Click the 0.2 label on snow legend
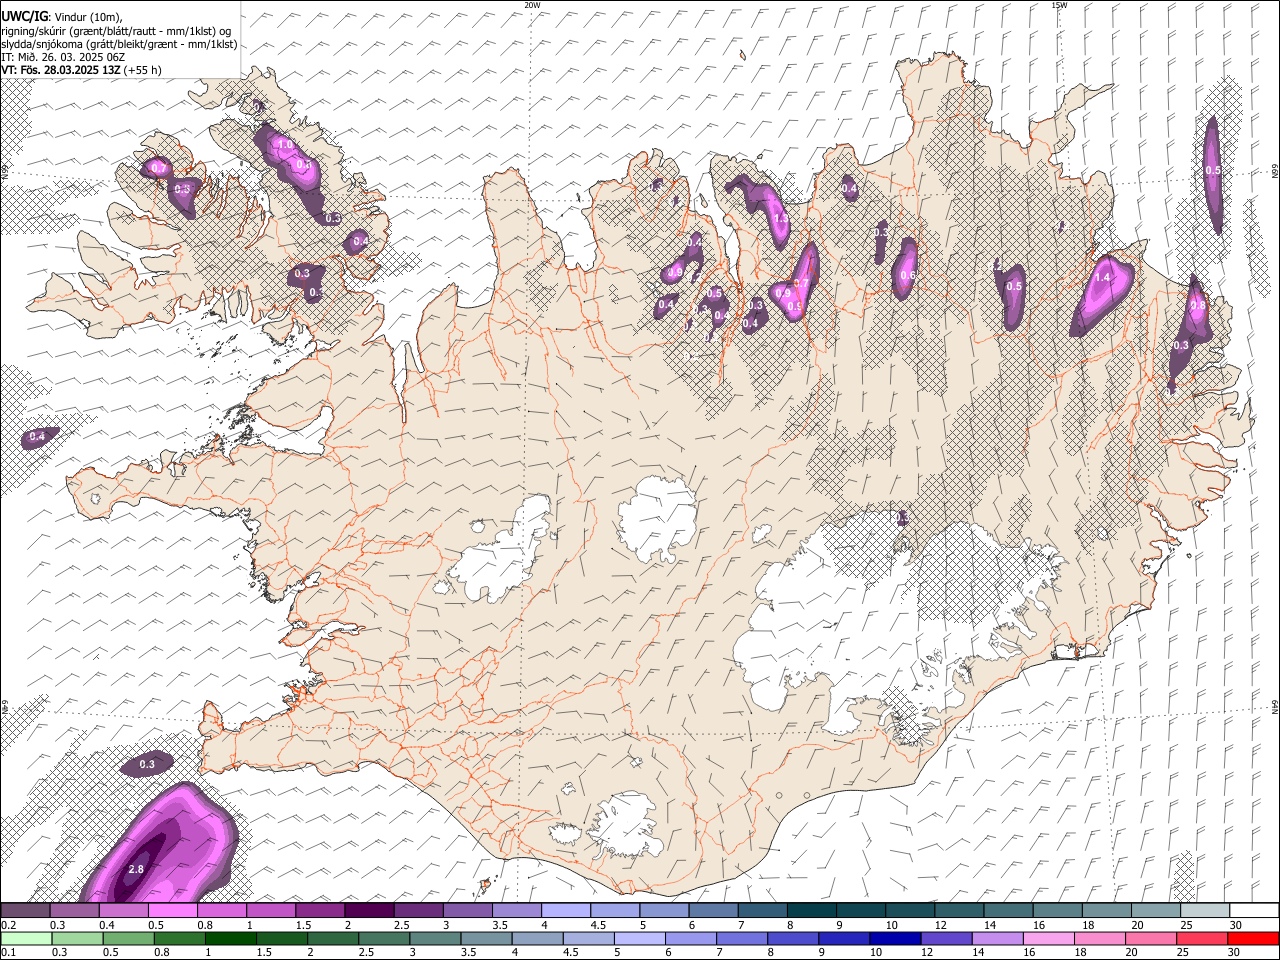 coord(8,925)
